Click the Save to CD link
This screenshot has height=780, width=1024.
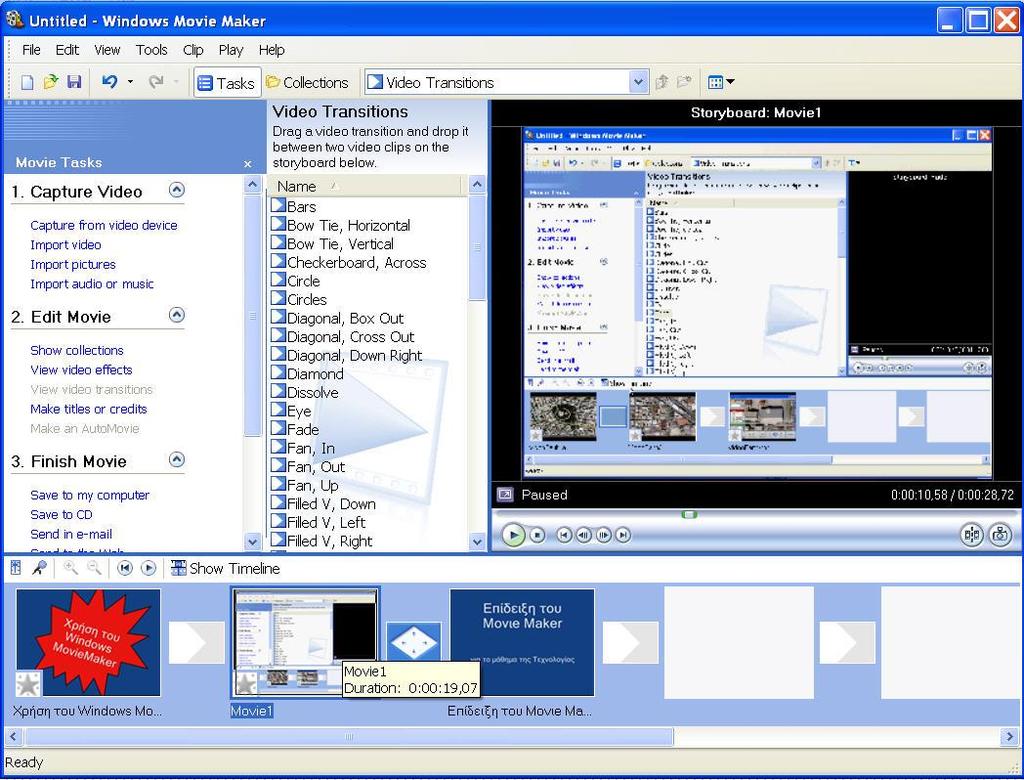click(x=61, y=515)
